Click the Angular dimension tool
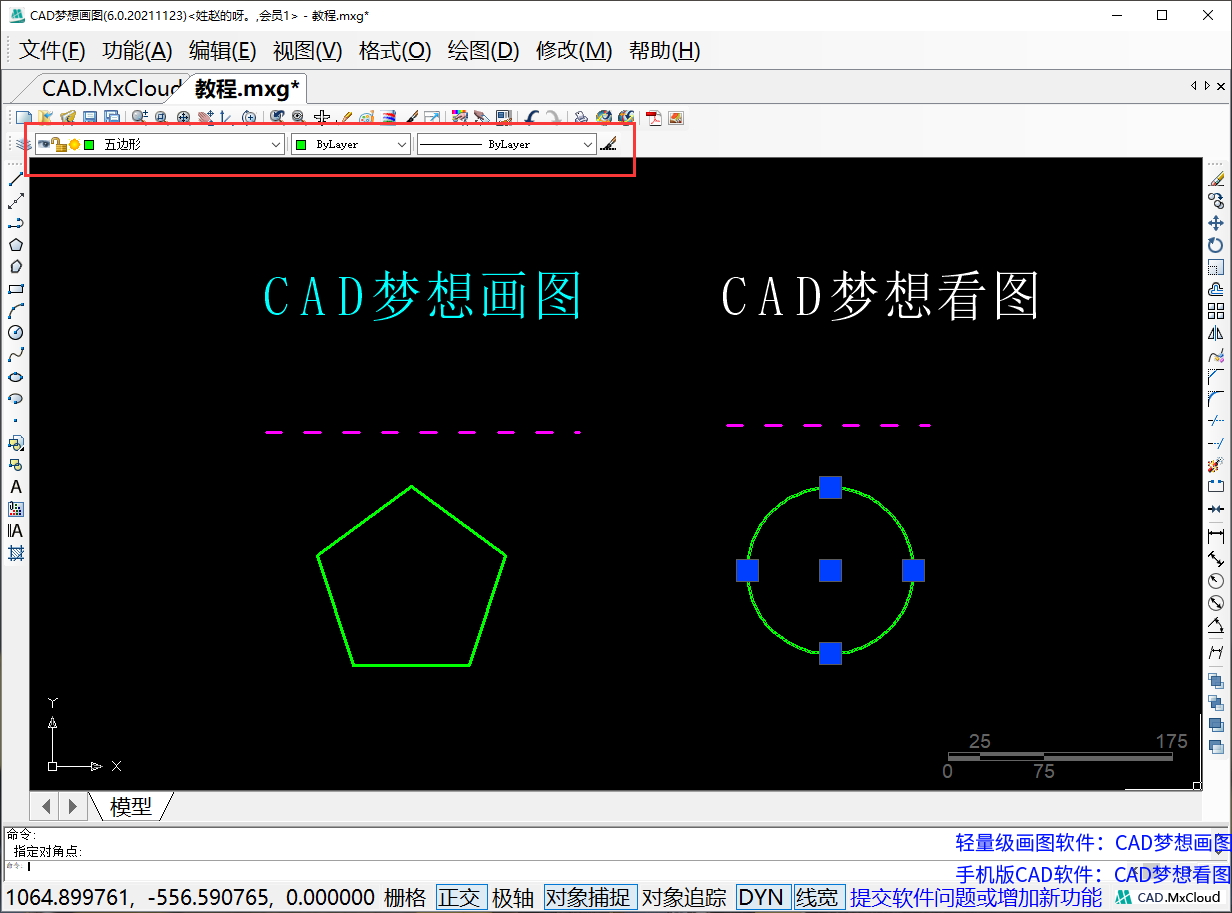 tap(1216, 625)
